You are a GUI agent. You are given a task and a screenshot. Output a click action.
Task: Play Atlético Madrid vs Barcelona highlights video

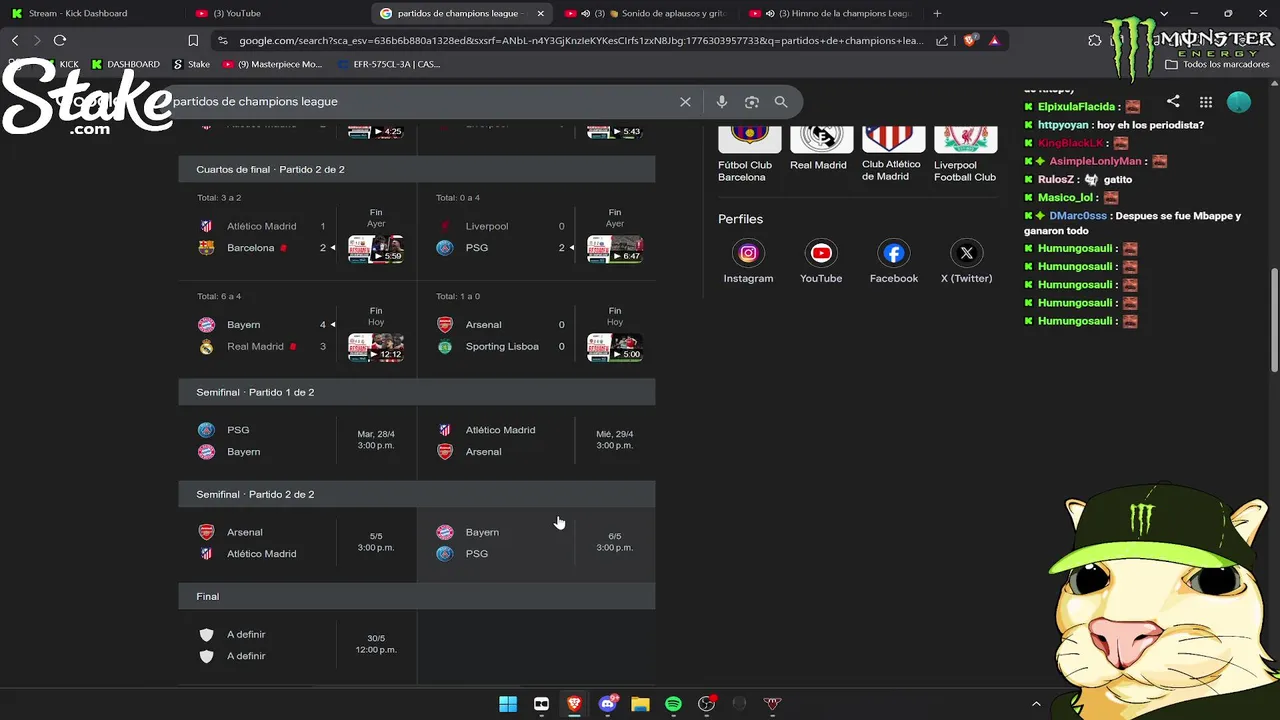click(x=376, y=249)
